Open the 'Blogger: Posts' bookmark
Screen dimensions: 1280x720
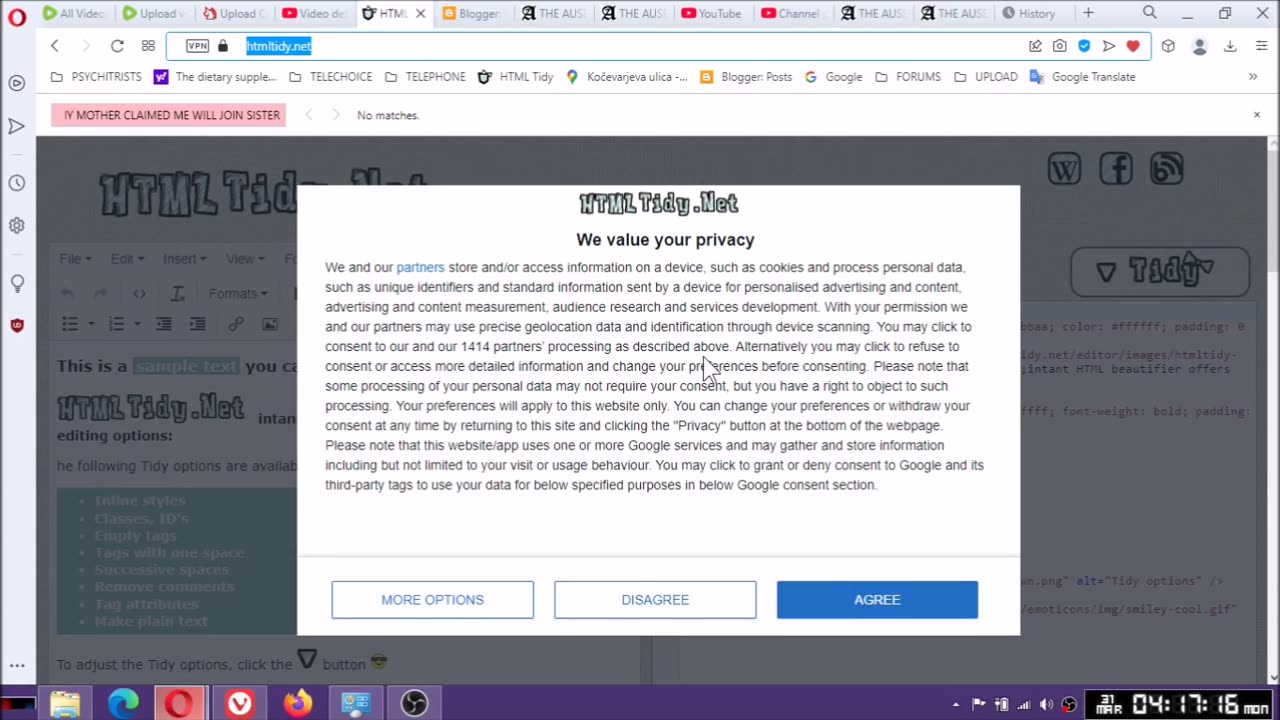pyautogui.click(x=746, y=77)
